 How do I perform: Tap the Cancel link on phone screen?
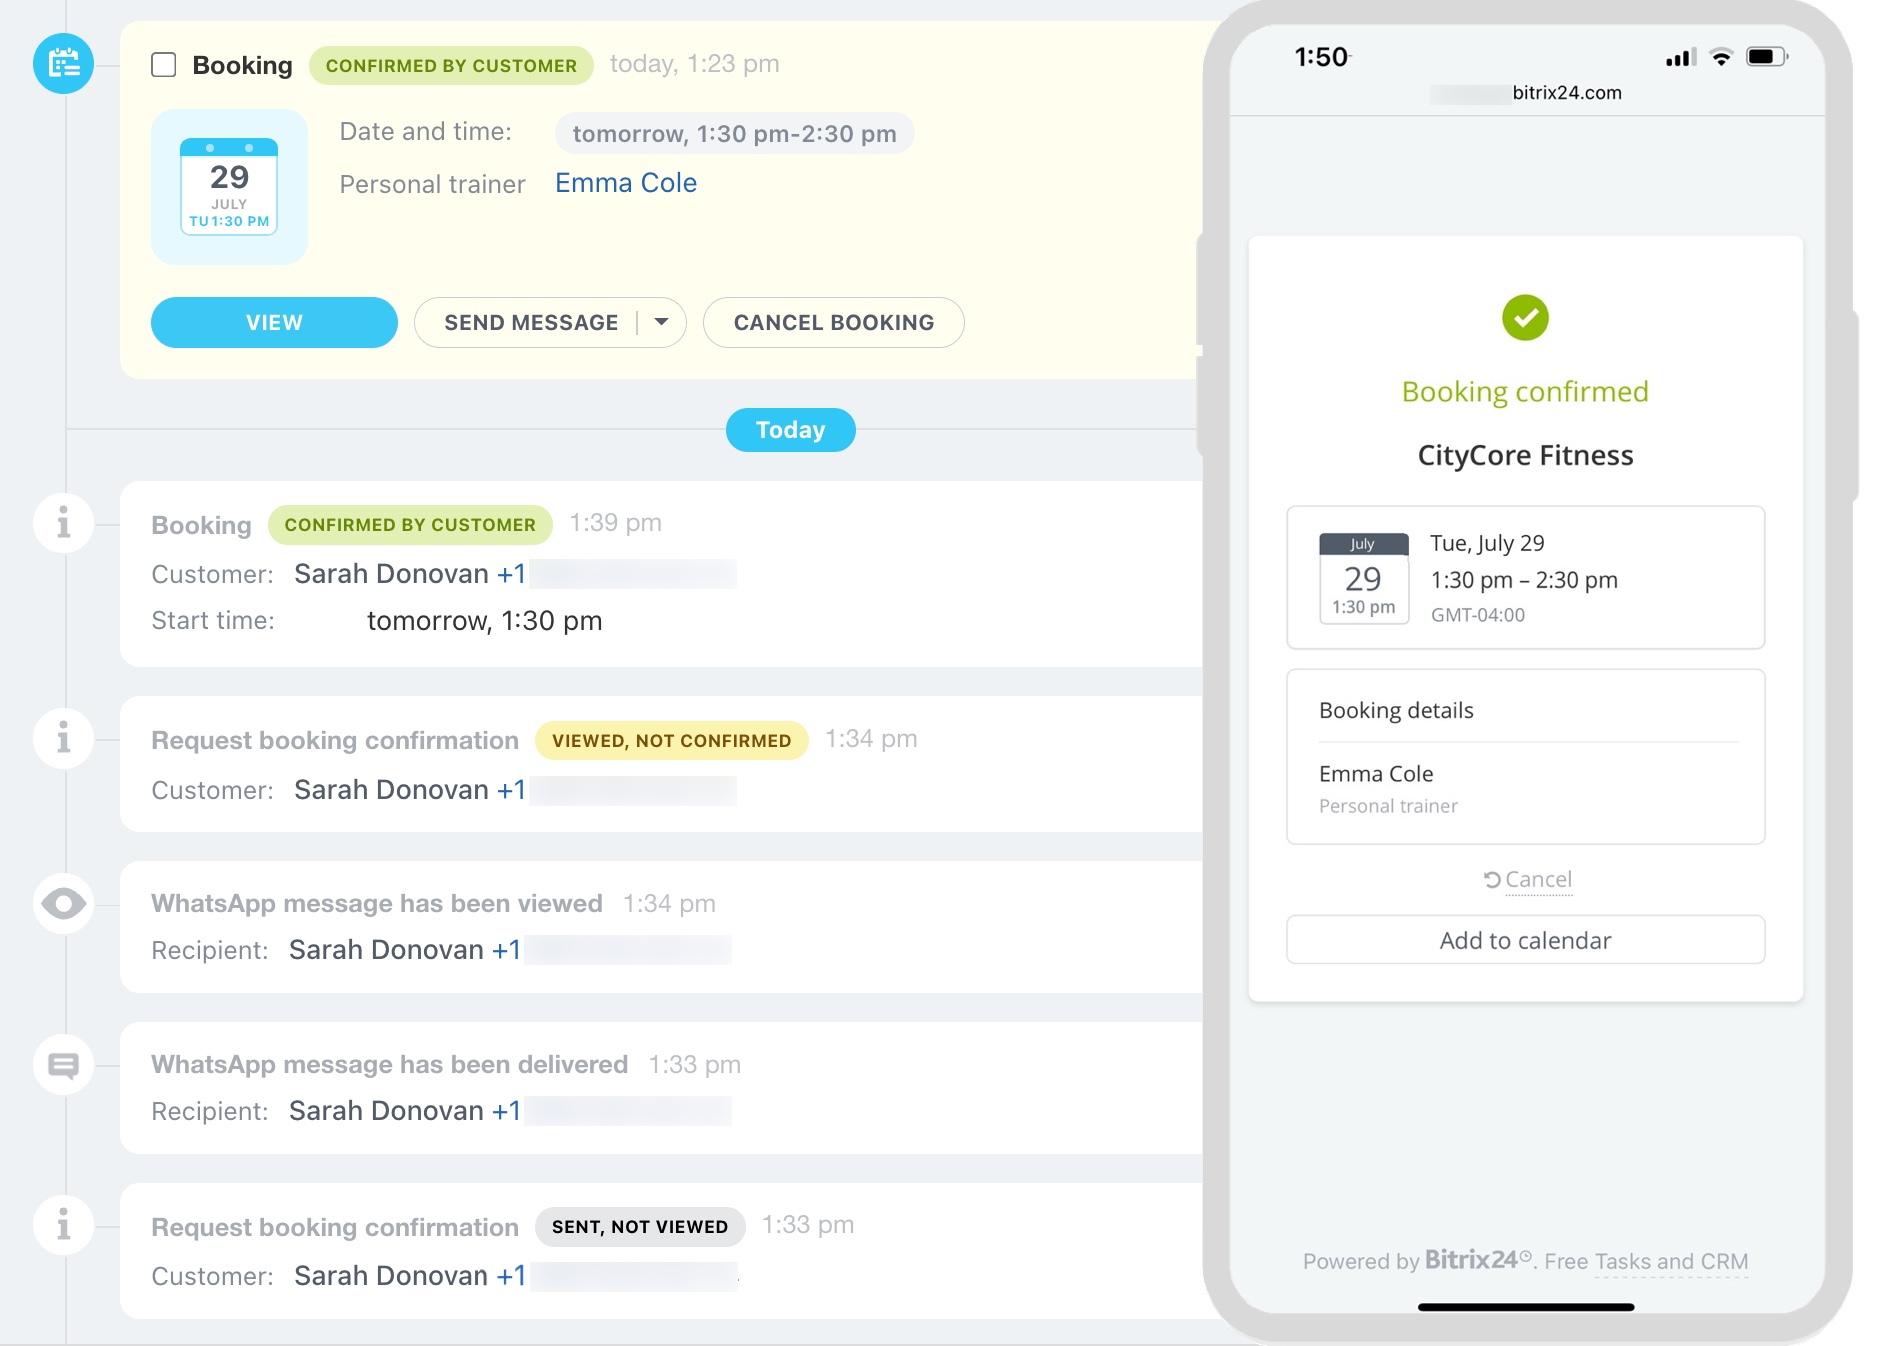(x=1528, y=880)
